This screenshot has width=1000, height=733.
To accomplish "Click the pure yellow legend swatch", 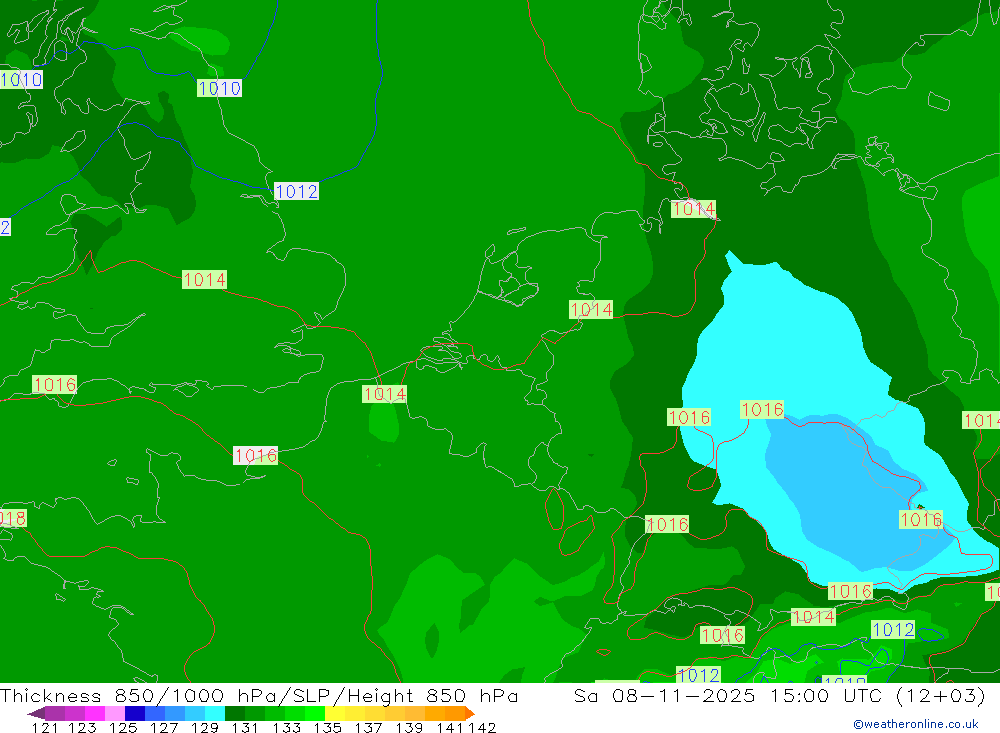I will [x=335, y=713].
